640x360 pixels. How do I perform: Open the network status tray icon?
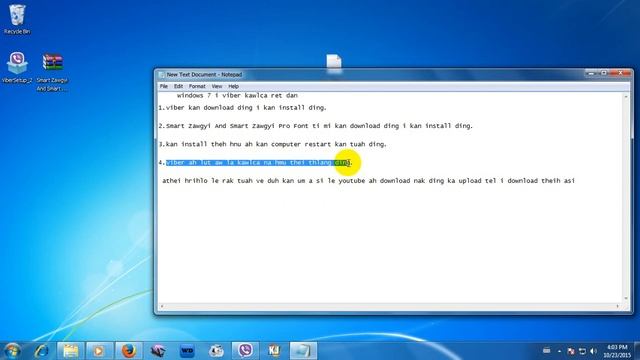click(x=582, y=351)
